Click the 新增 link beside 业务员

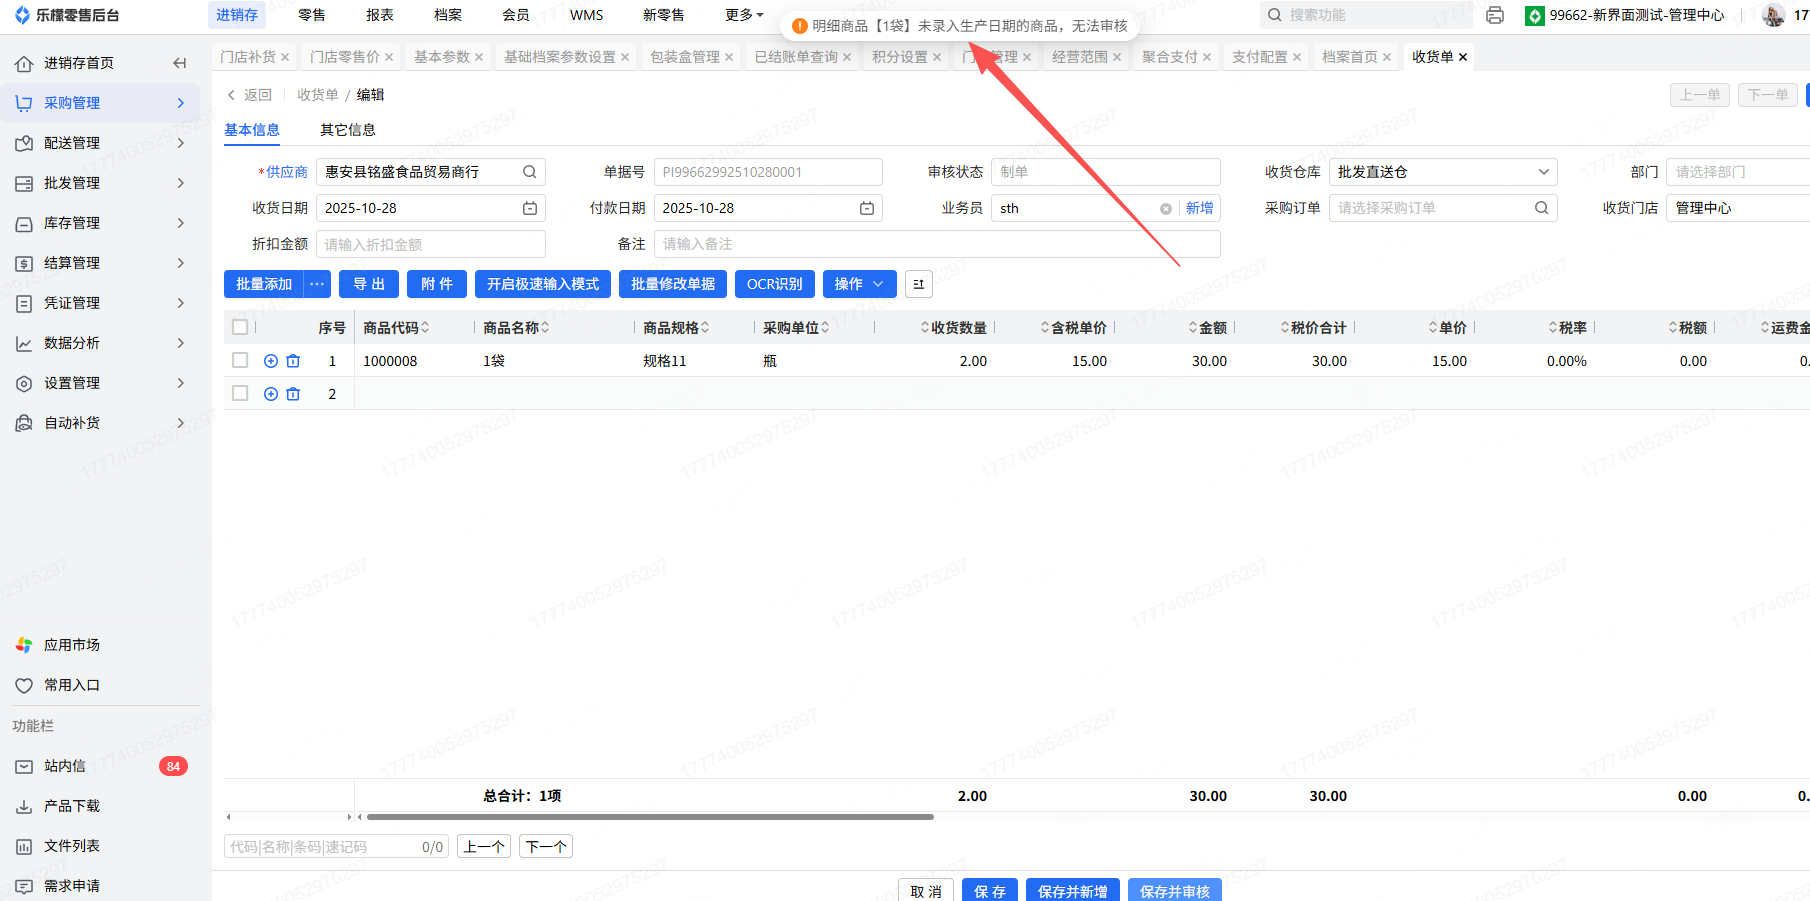[x=1200, y=208]
